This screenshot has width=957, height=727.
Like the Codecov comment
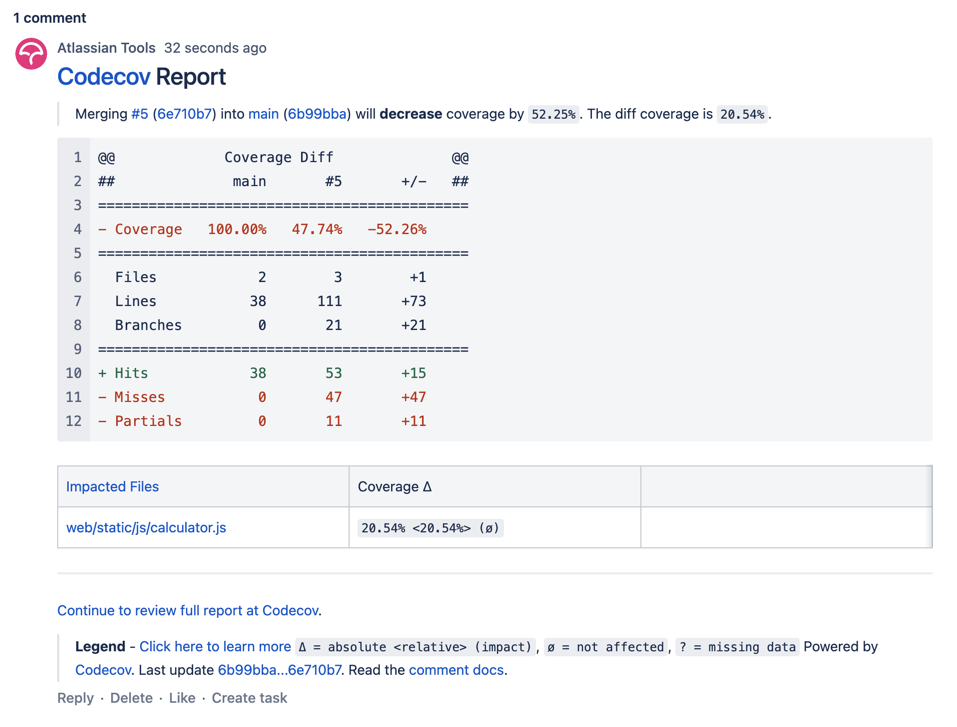coord(182,698)
